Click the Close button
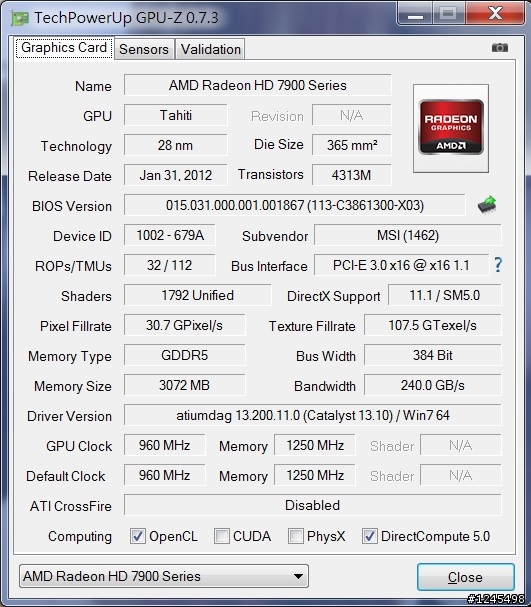The image size is (531, 607). pyautogui.click(x=466, y=577)
